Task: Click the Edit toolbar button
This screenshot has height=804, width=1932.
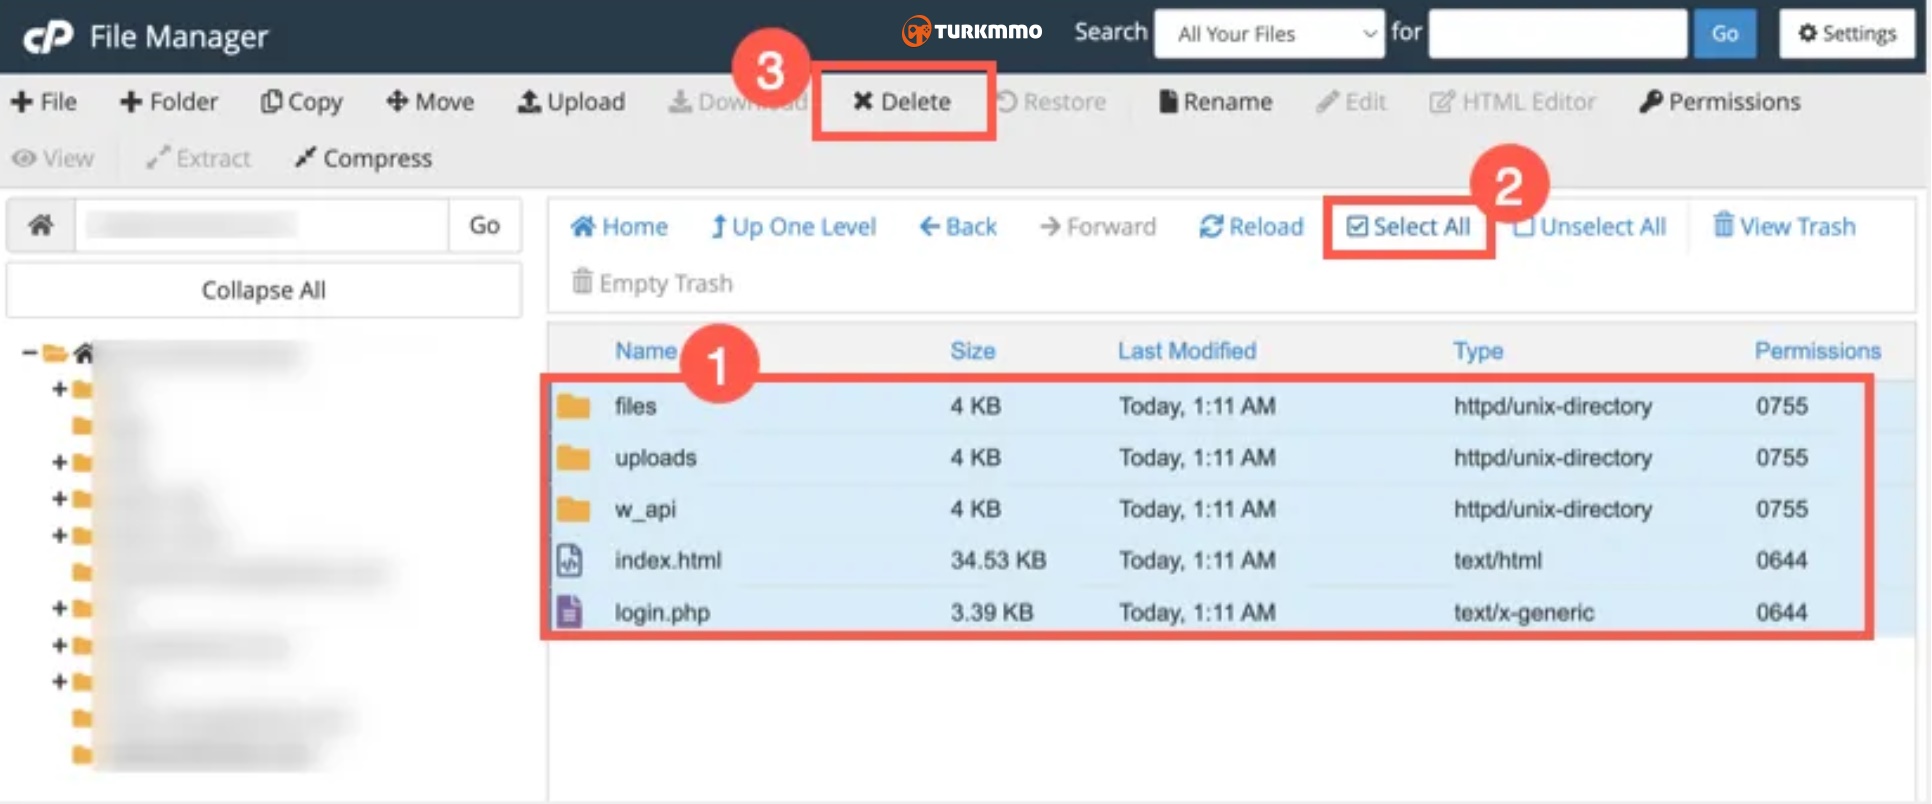Action: pos(1351,102)
